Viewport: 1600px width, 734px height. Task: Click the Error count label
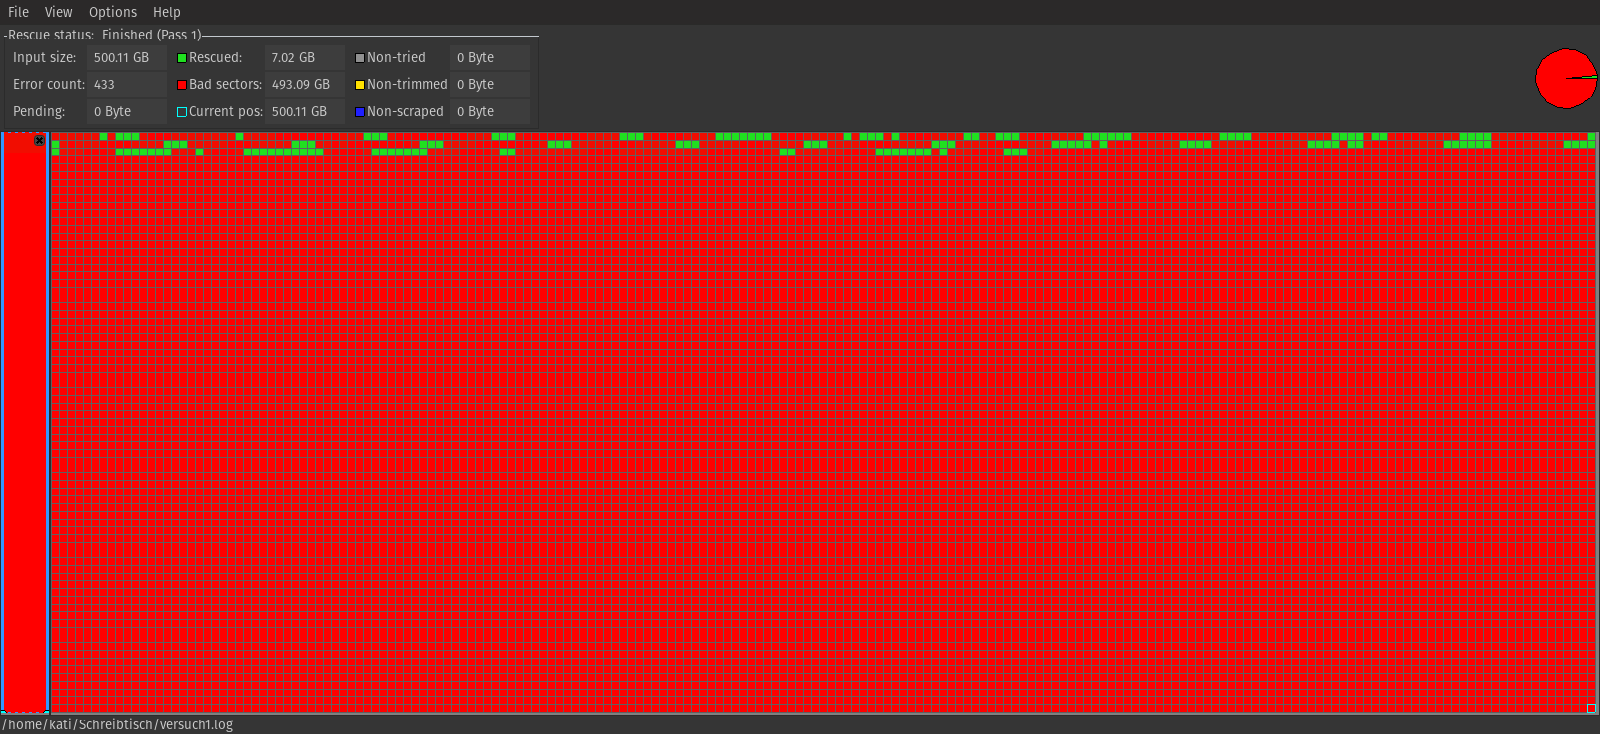tap(49, 85)
